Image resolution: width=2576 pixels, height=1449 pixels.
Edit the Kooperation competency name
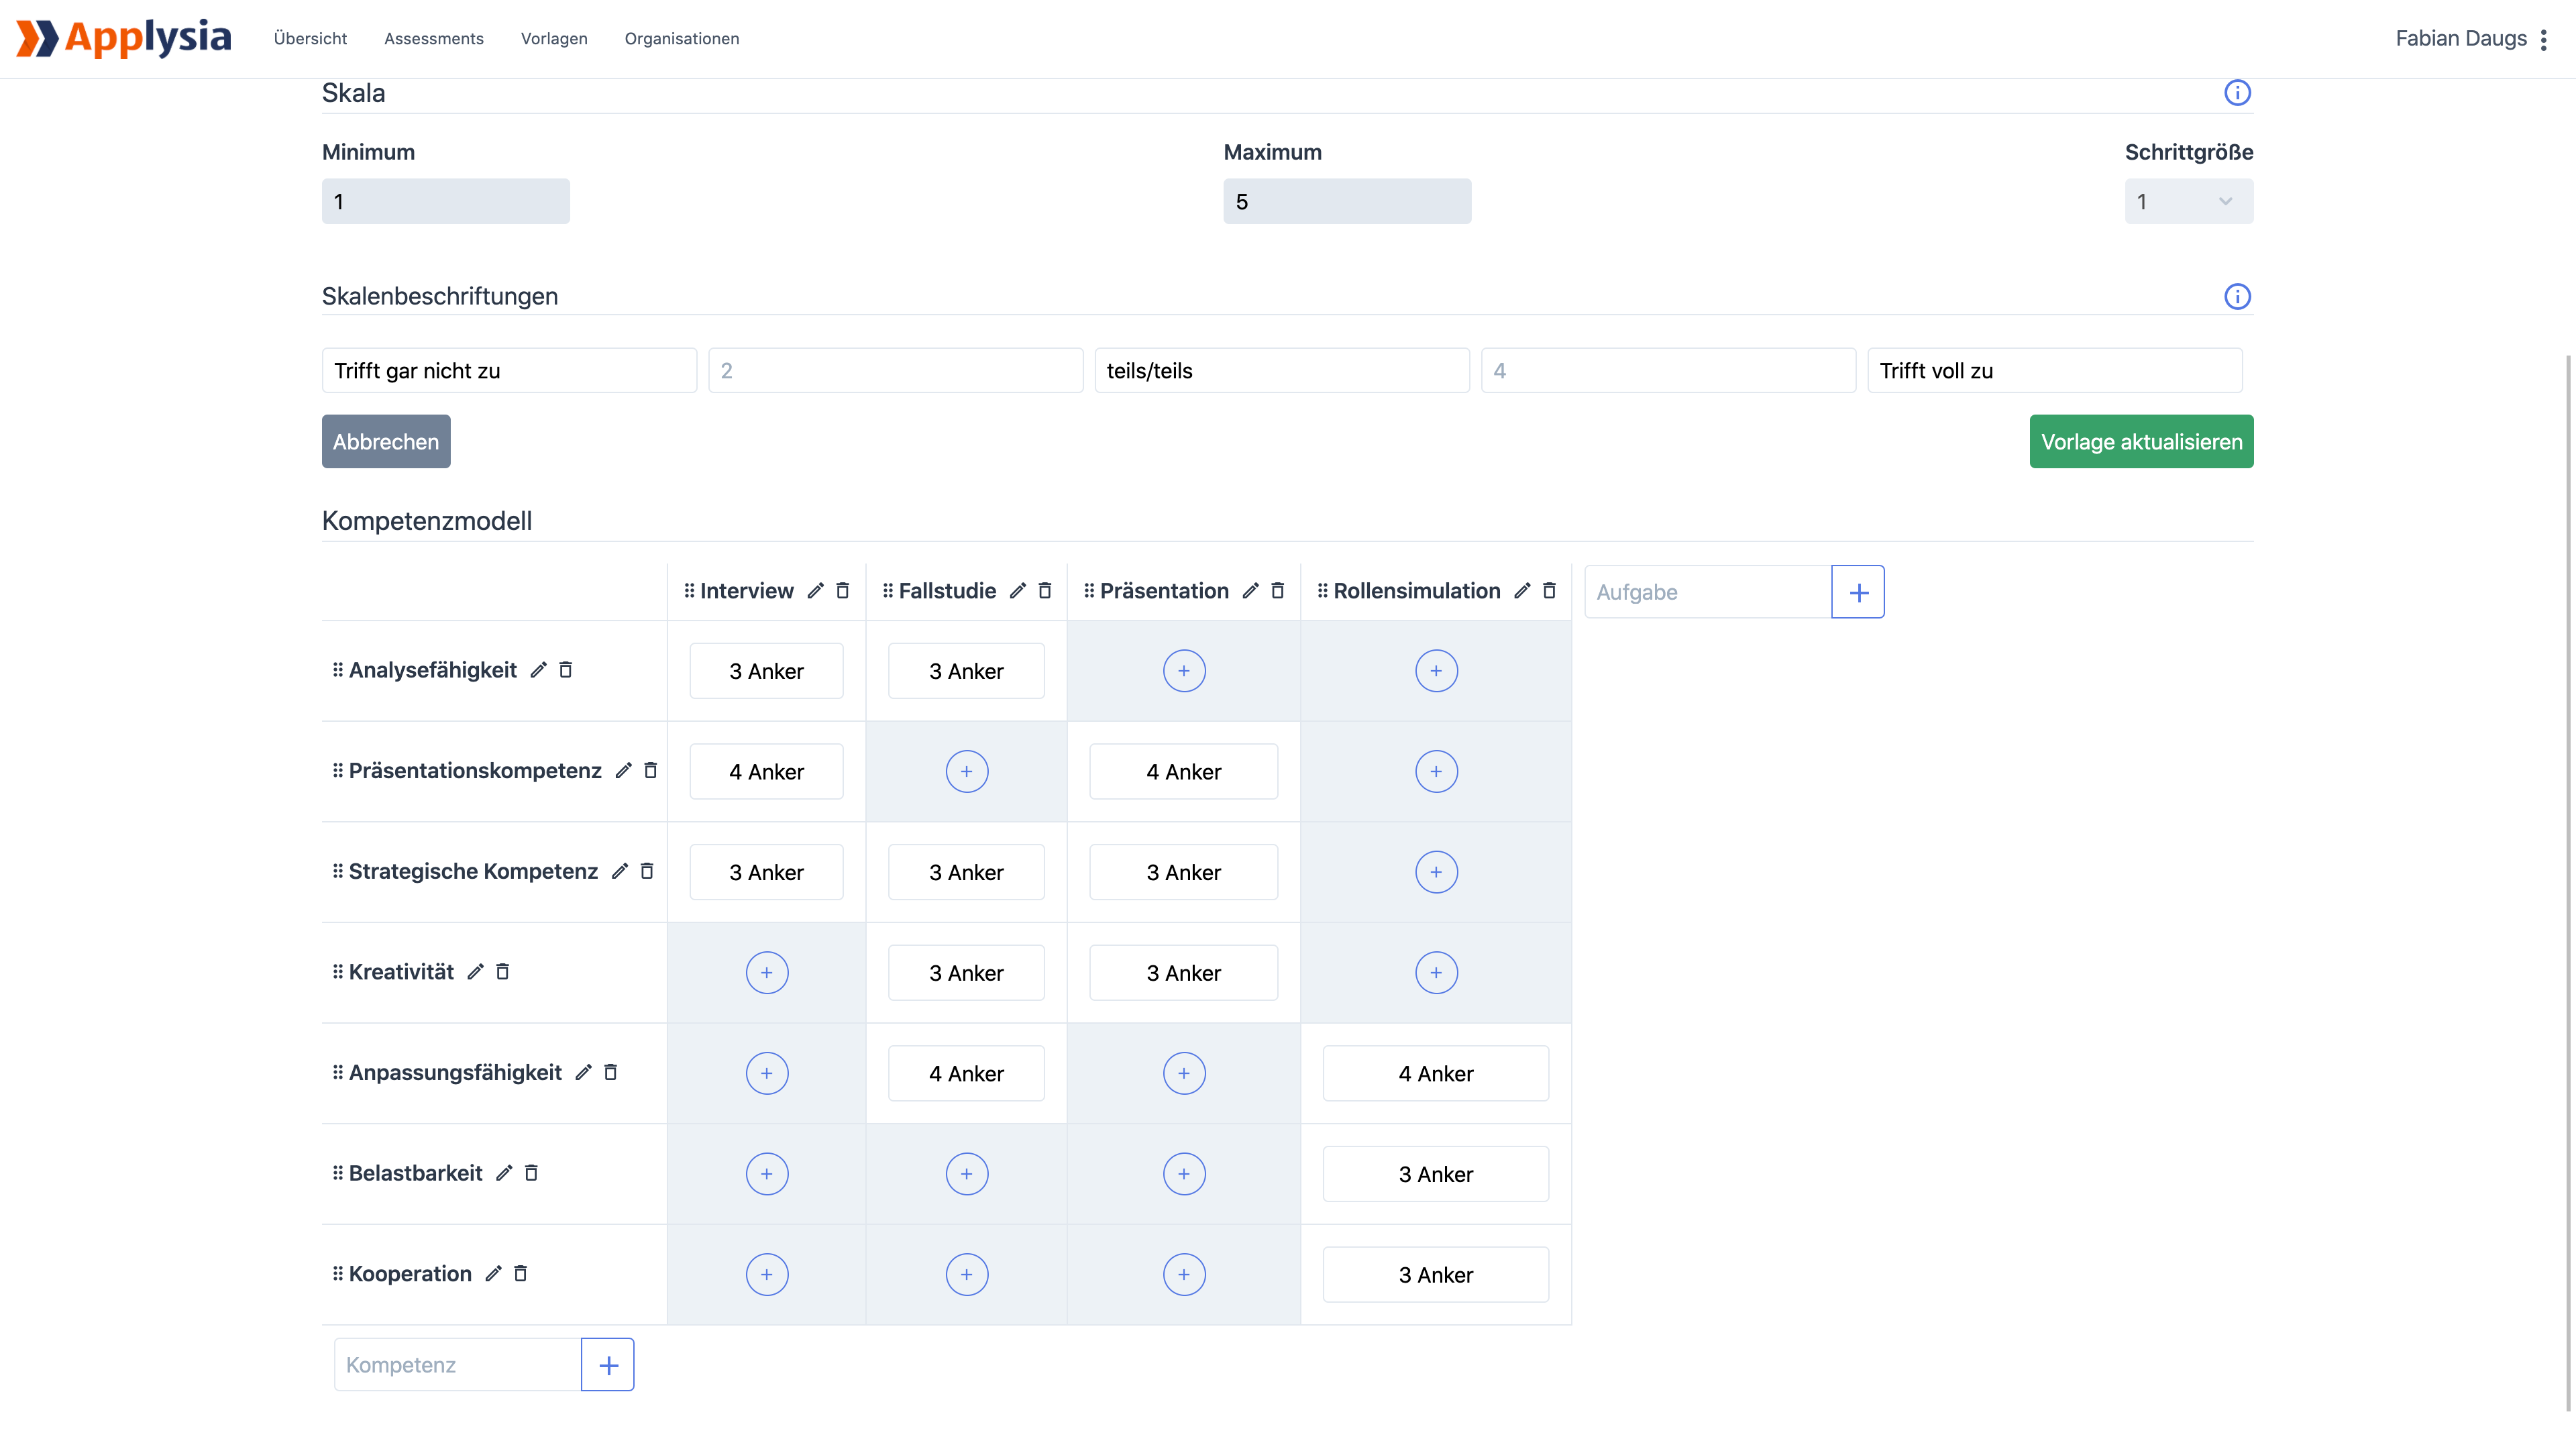(x=492, y=1273)
